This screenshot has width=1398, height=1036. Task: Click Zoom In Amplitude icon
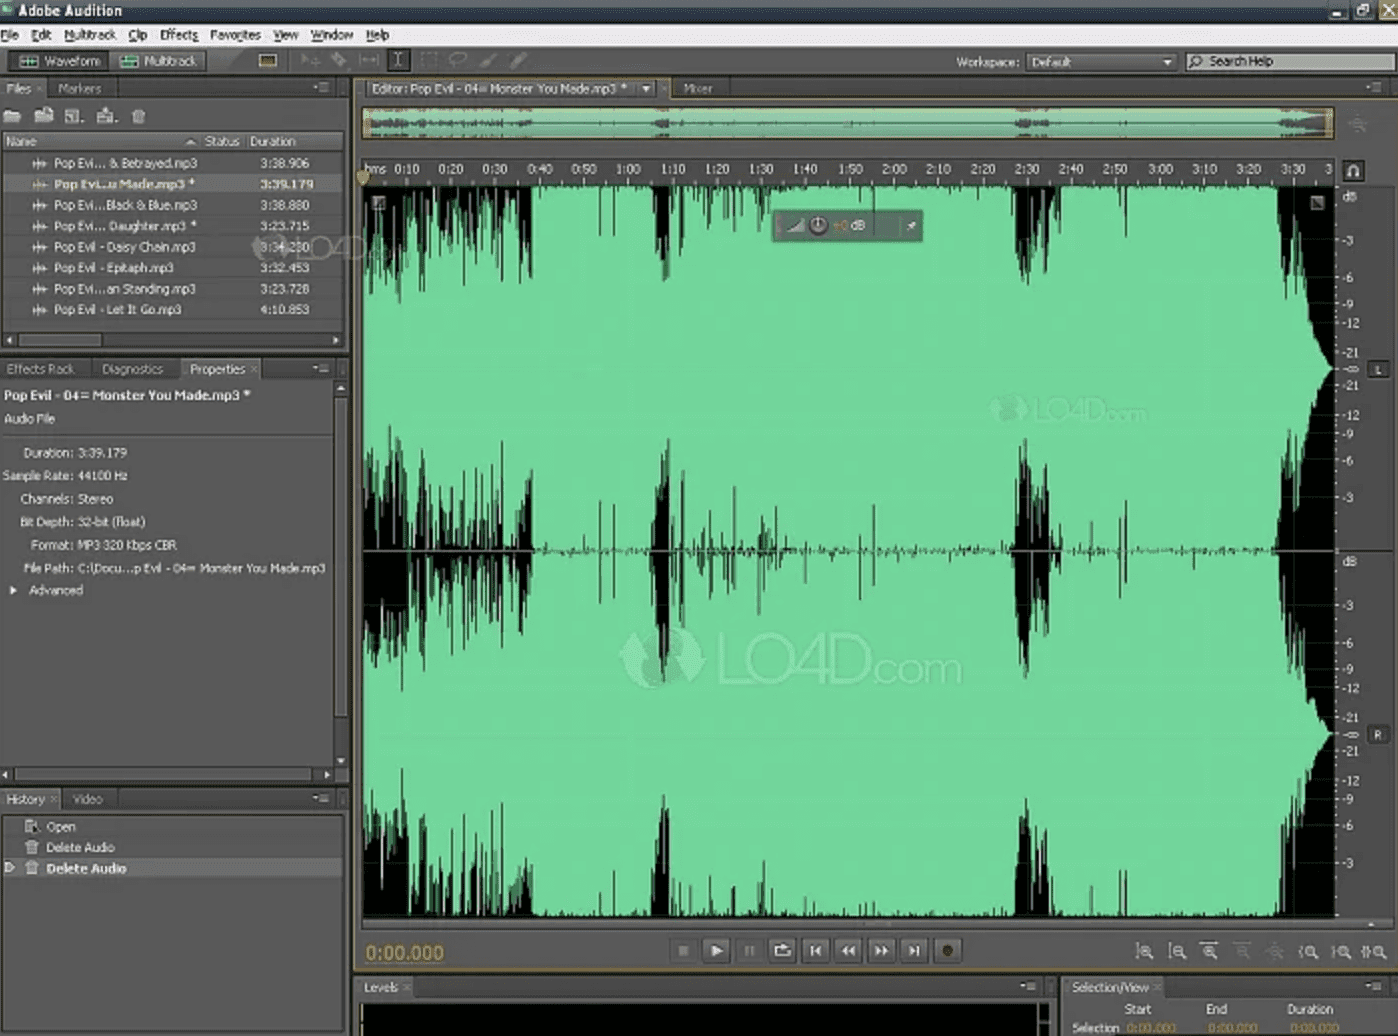pos(1145,952)
